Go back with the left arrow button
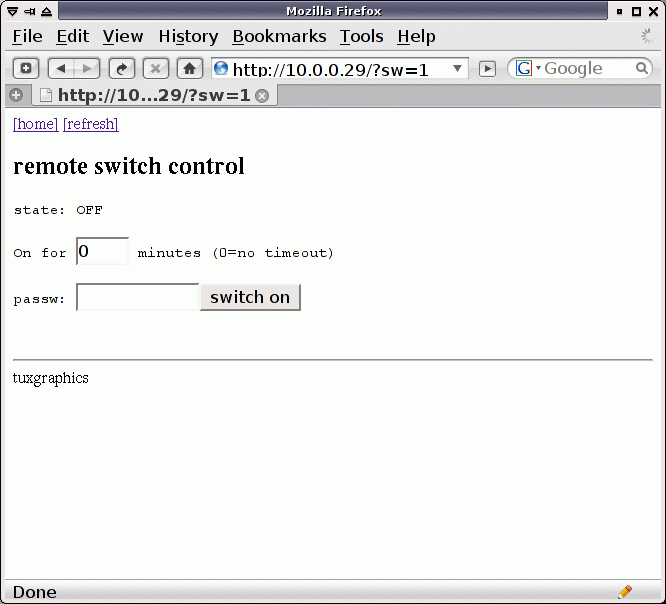This screenshot has width=666, height=604. pyautogui.click(x=61, y=68)
